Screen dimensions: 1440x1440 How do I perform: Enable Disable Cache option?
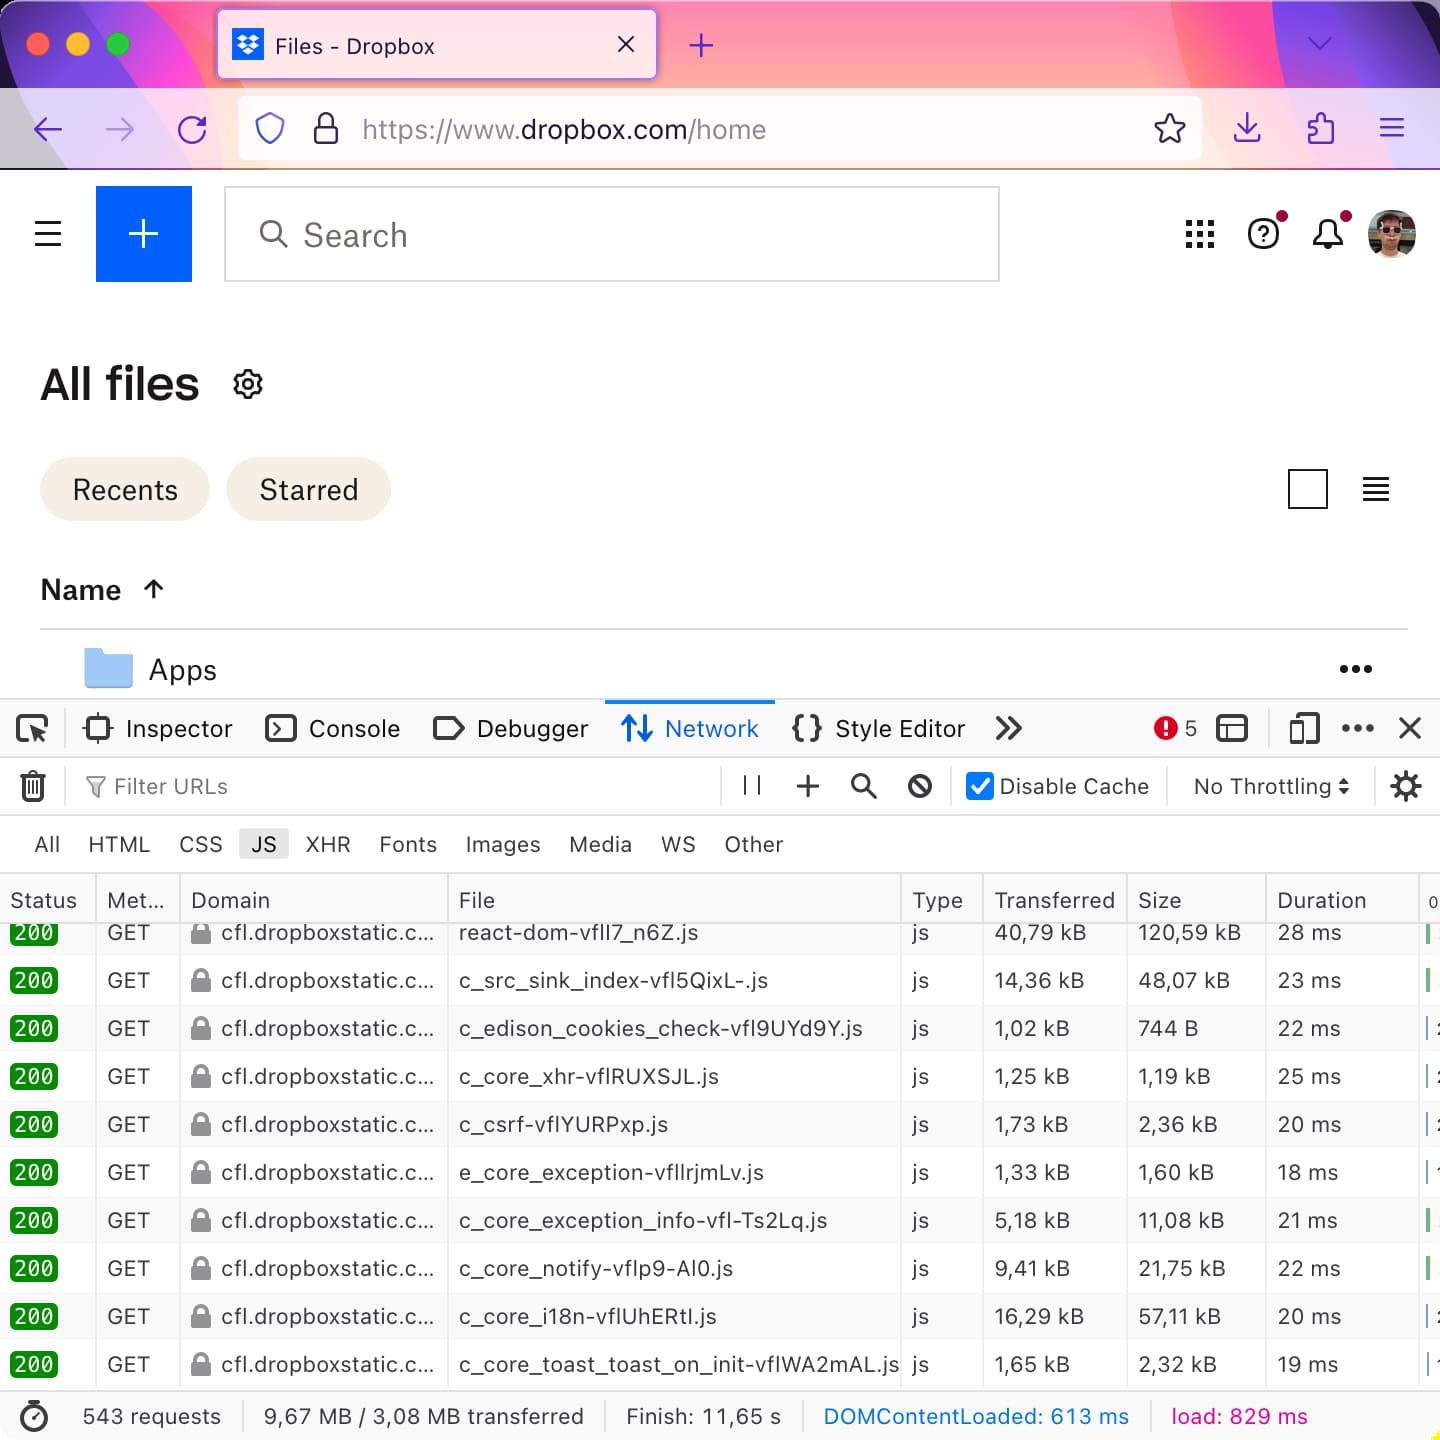pyautogui.click(x=978, y=786)
